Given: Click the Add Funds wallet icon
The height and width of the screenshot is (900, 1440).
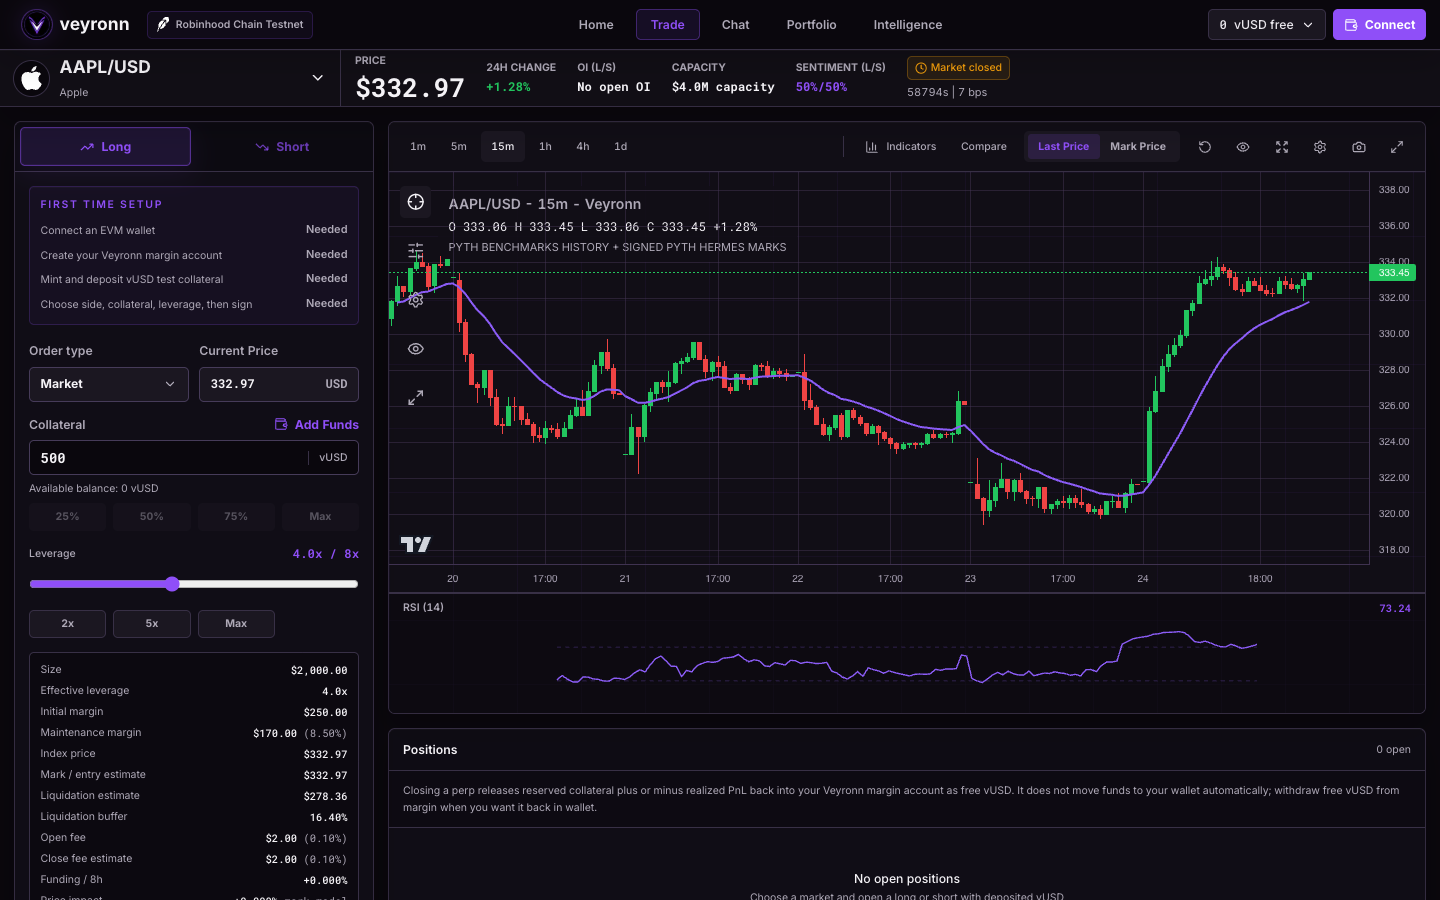Looking at the screenshot, I should tap(281, 424).
